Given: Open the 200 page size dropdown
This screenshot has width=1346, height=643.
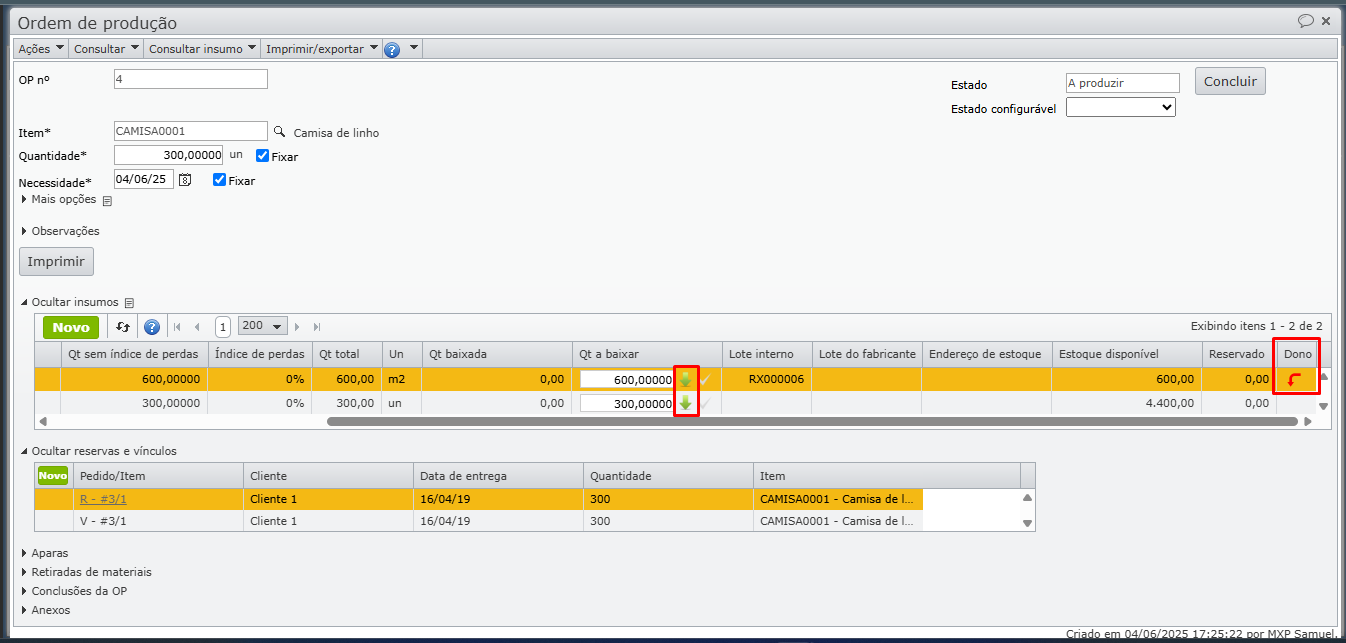Looking at the screenshot, I should (x=263, y=326).
